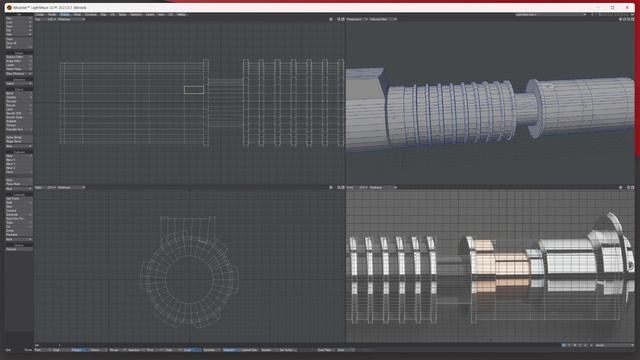
Task: Select the Rounder tool
Action: (x=19, y=101)
